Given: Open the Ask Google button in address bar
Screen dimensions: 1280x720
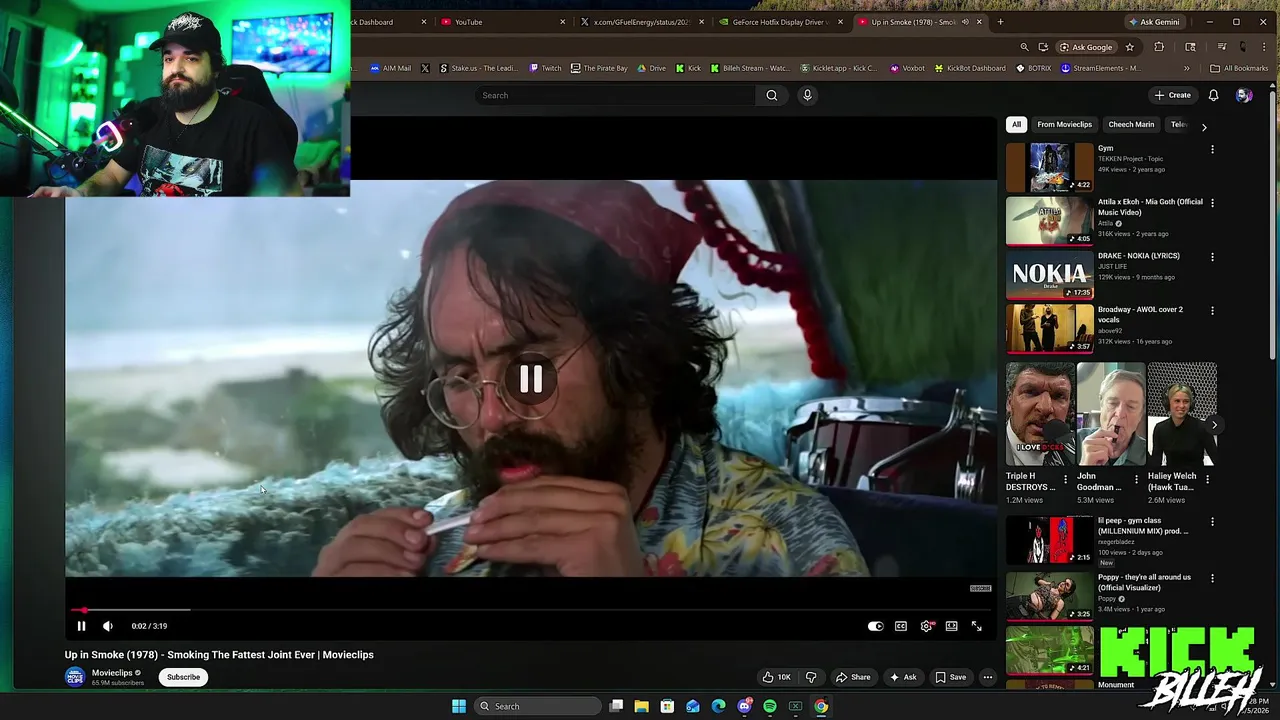Looking at the screenshot, I should coord(1086,47).
